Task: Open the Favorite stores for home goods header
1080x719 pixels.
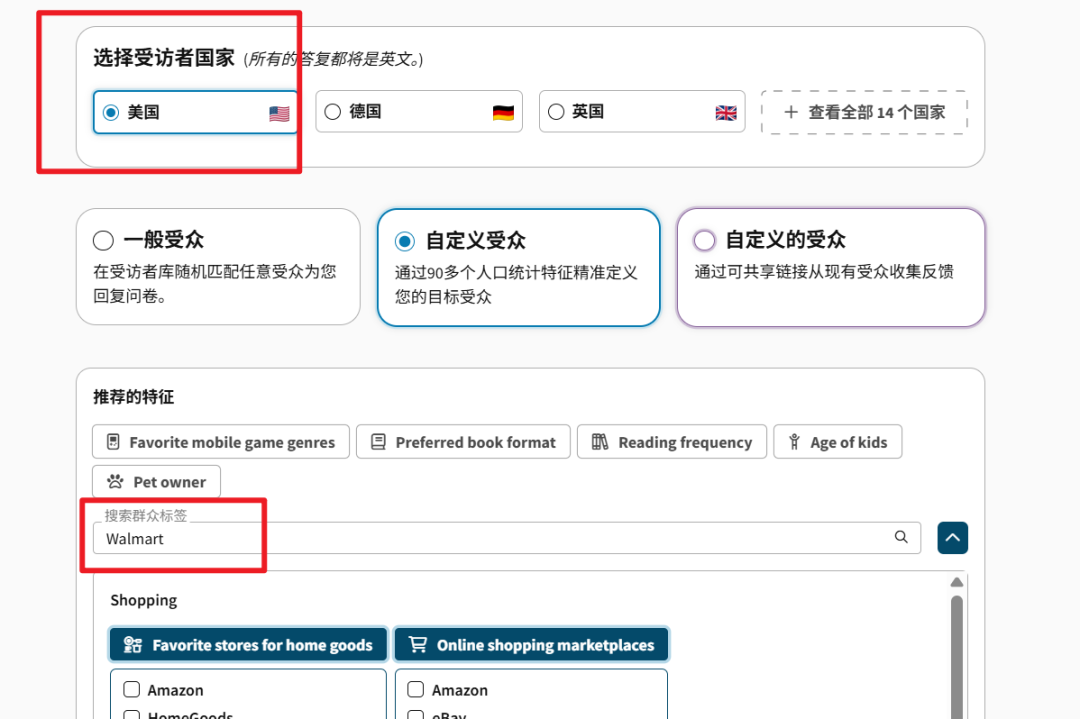Action: [248, 645]
